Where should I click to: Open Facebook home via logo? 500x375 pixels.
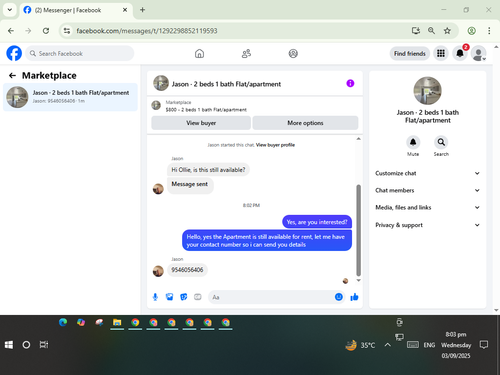coord(14,53)
